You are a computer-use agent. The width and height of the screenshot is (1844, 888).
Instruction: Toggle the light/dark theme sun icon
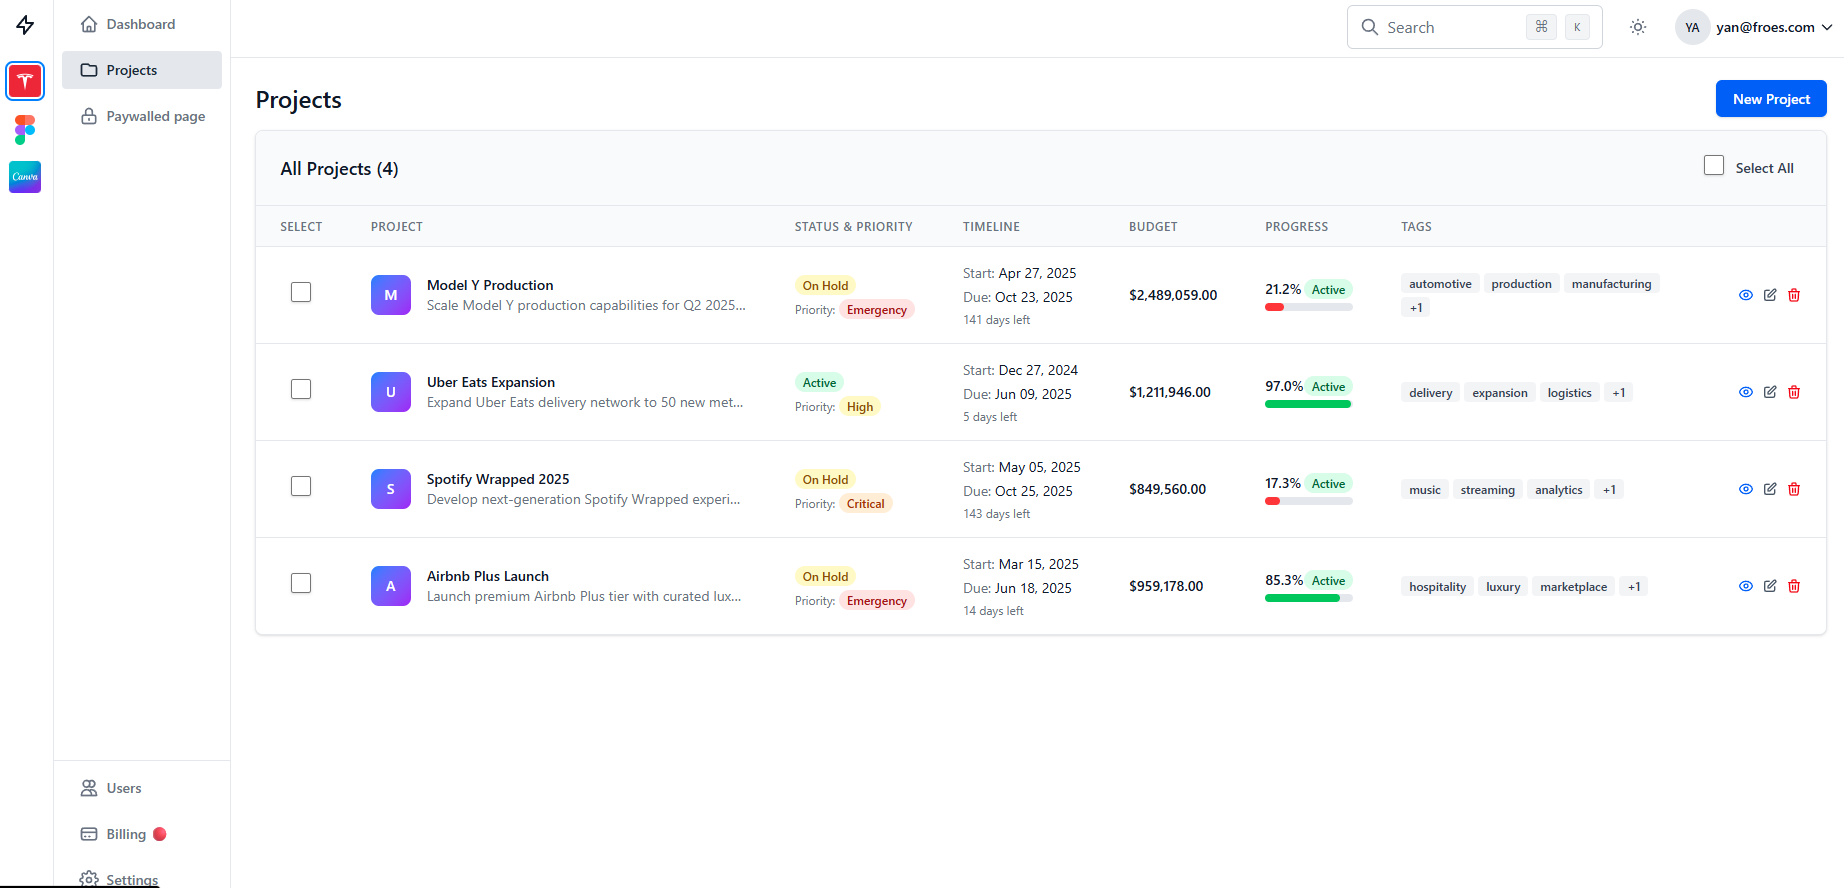pos(1637,28)
